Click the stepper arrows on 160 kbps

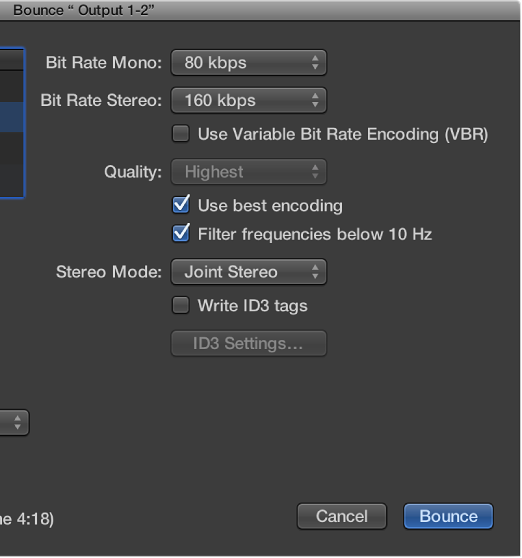tap(315, 100)
